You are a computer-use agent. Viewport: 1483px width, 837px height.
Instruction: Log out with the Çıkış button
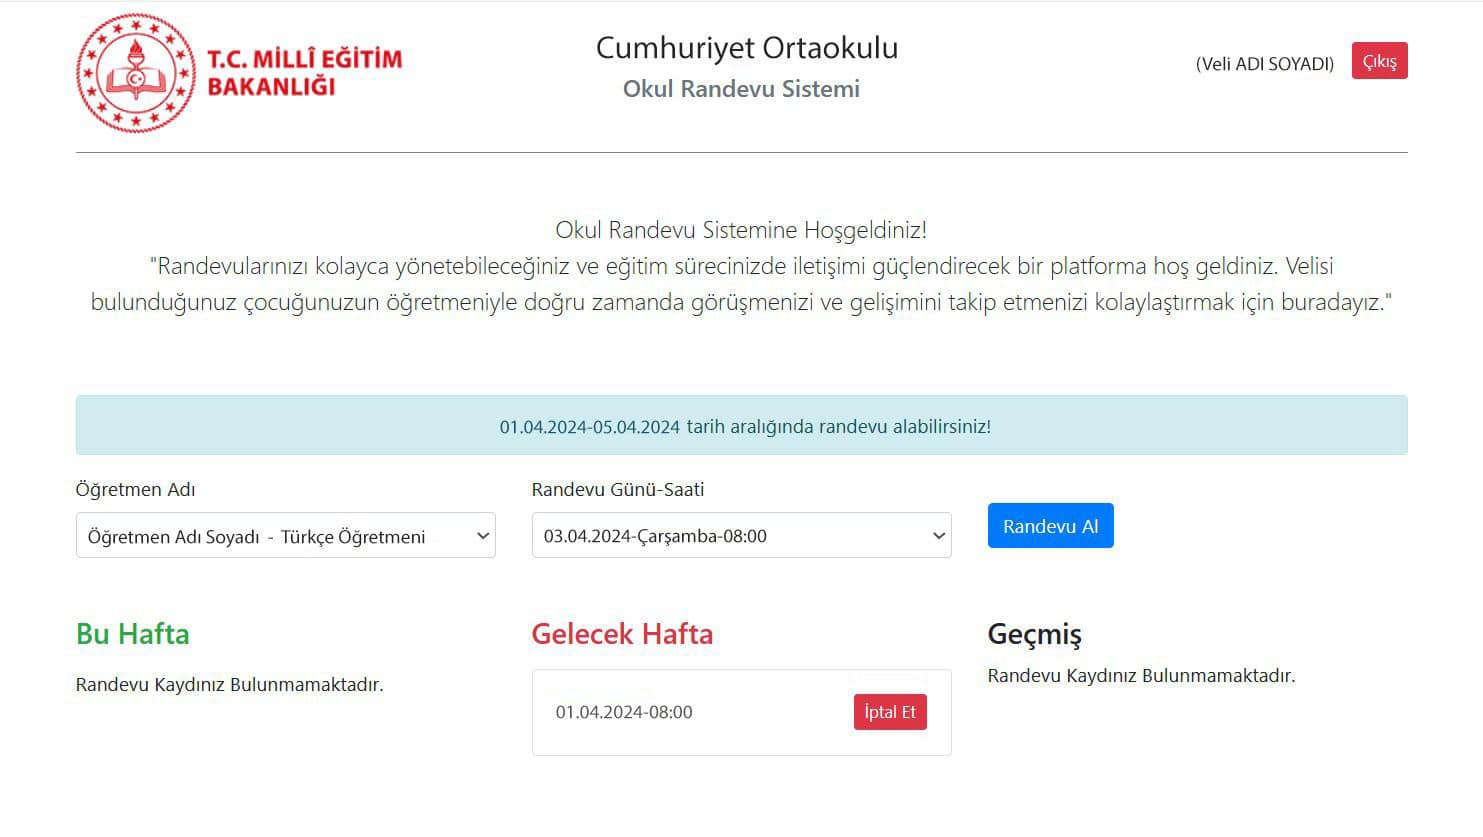pyautogui.click(x=1379, y=61)
